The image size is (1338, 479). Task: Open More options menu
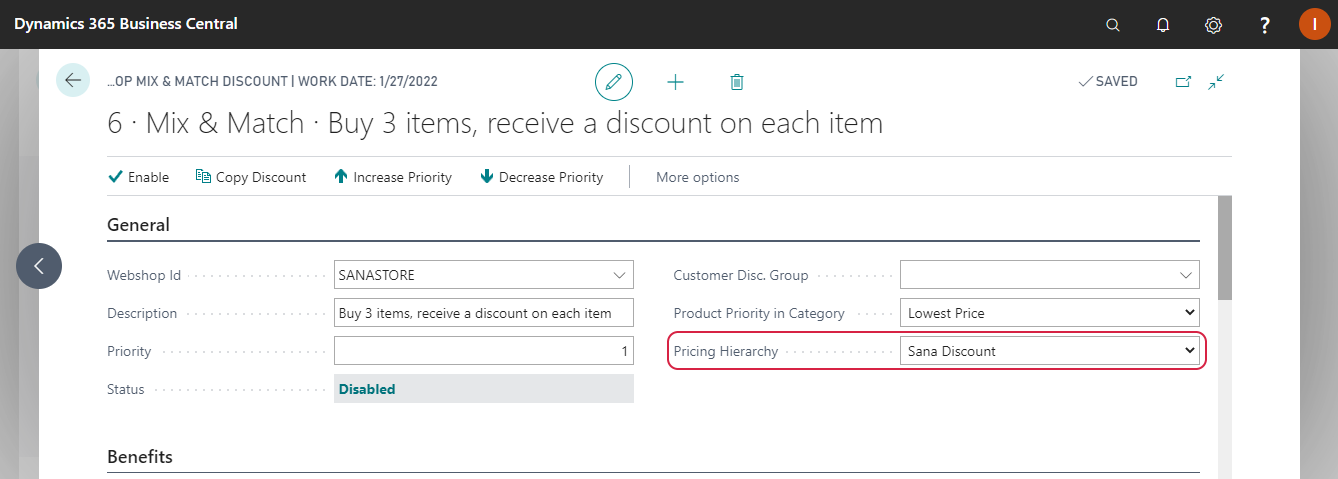pyautogui.click(x=697, y=177)
